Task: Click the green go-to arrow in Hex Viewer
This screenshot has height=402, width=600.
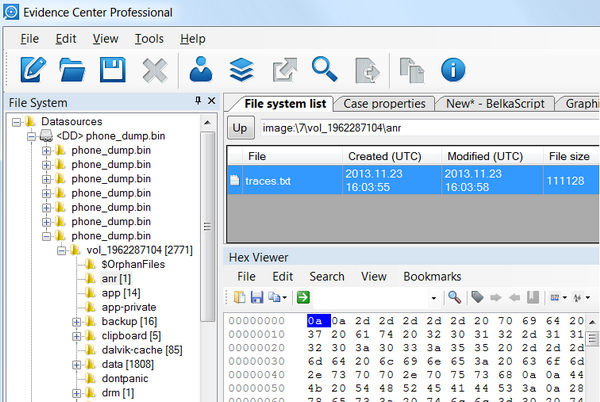Action: pos(303,297)
